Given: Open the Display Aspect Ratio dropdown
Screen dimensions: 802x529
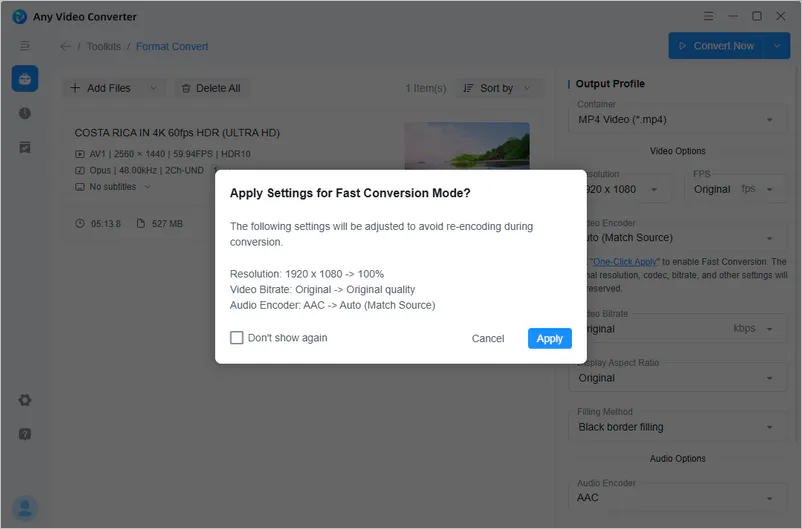Looking at the screenshot, I should pyautogui.click(x=677, y=378).
